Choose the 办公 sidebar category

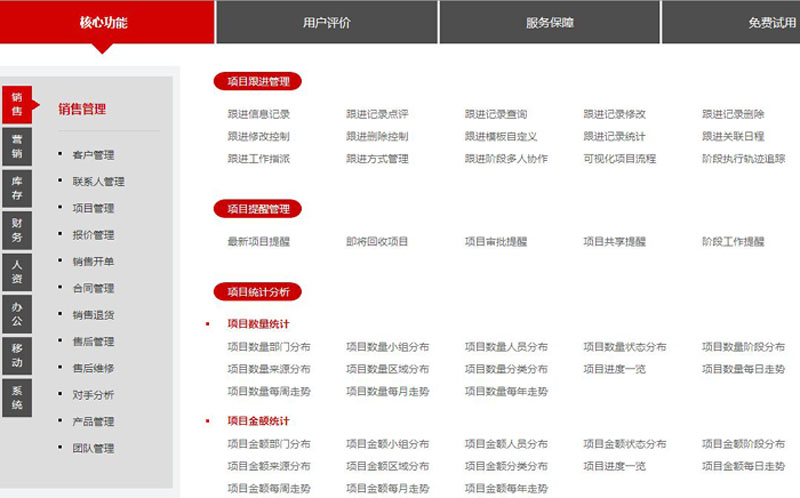point(17,314)
